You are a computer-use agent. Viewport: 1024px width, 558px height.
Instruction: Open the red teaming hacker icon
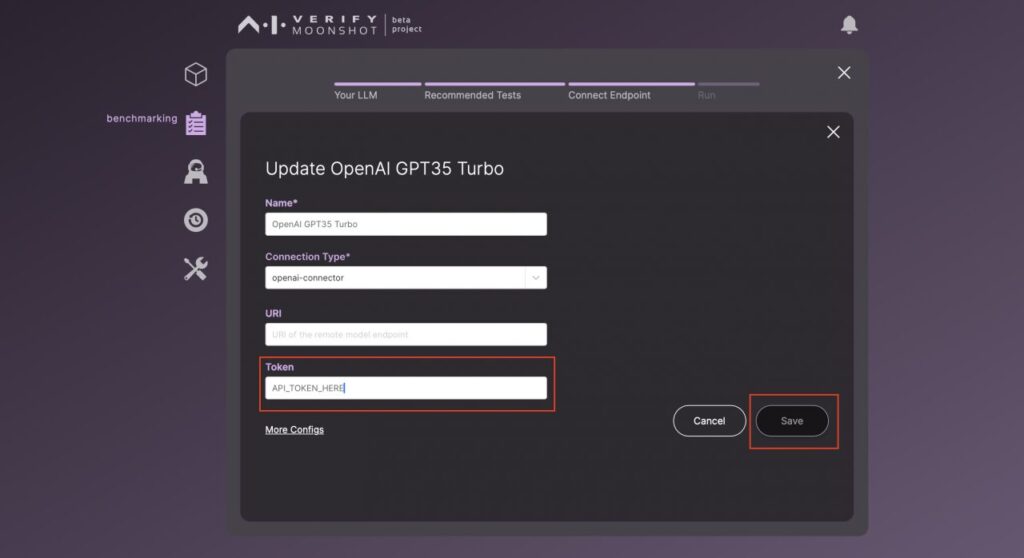tap(196, 171)
